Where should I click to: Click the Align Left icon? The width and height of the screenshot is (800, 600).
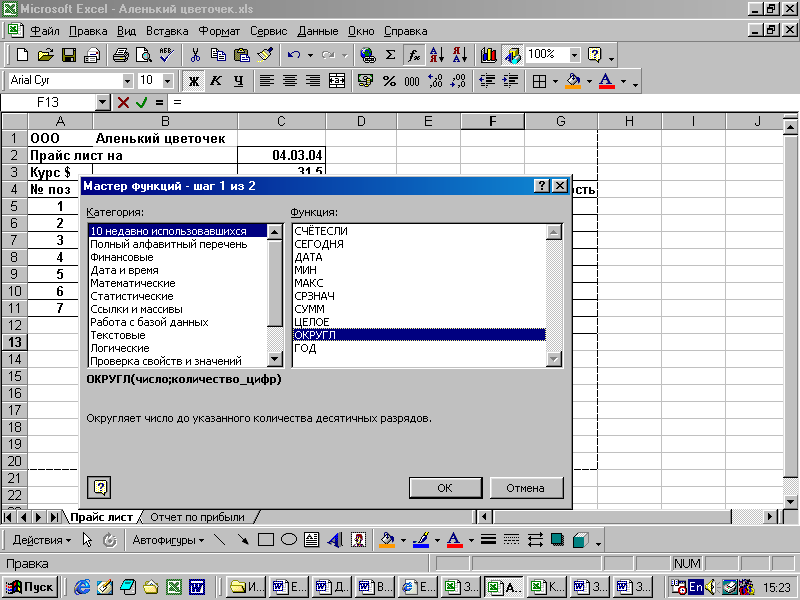pyautogui.click(x=267, y=81)
